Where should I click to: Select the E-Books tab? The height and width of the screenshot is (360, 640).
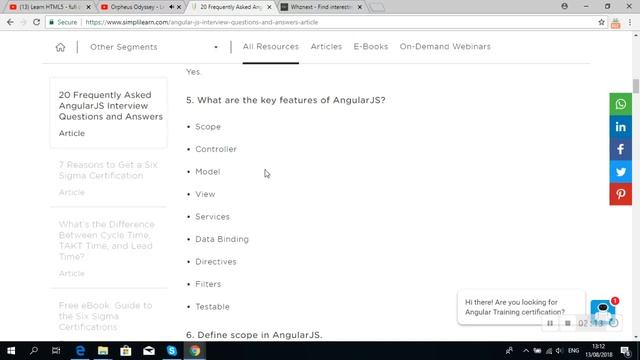click(371, 47)
